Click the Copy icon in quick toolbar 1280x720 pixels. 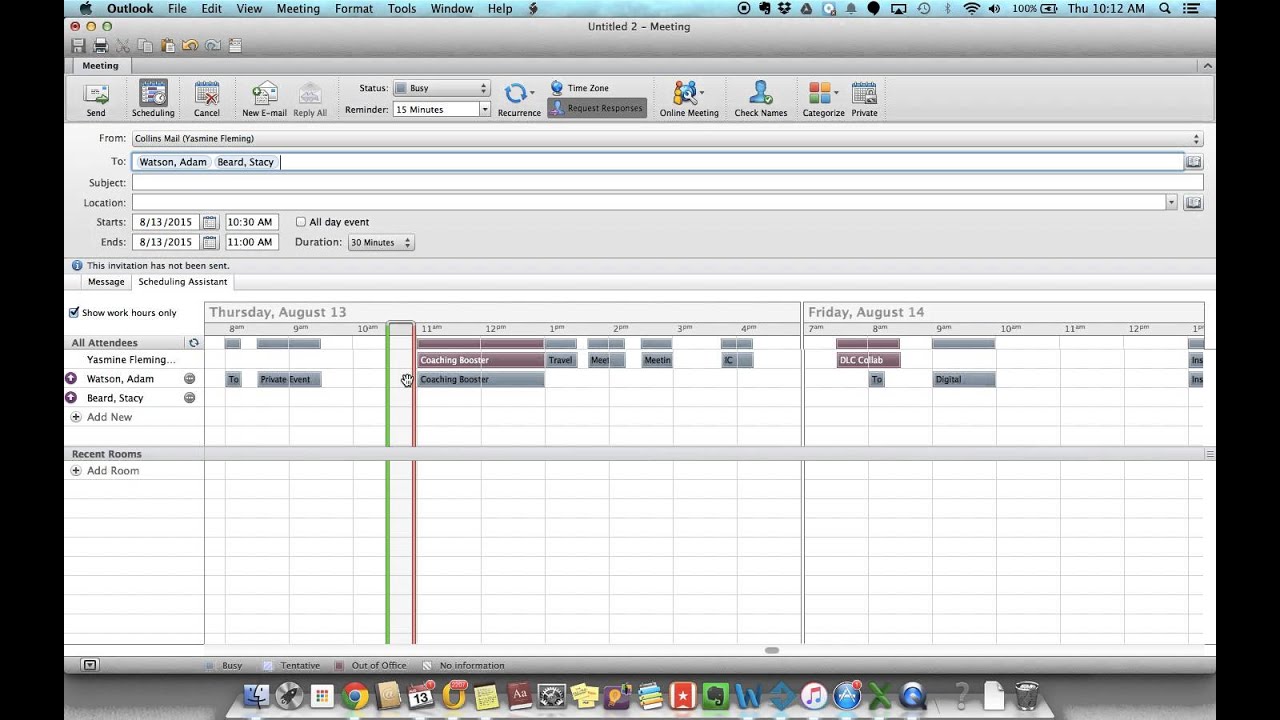tap(145, 46)
